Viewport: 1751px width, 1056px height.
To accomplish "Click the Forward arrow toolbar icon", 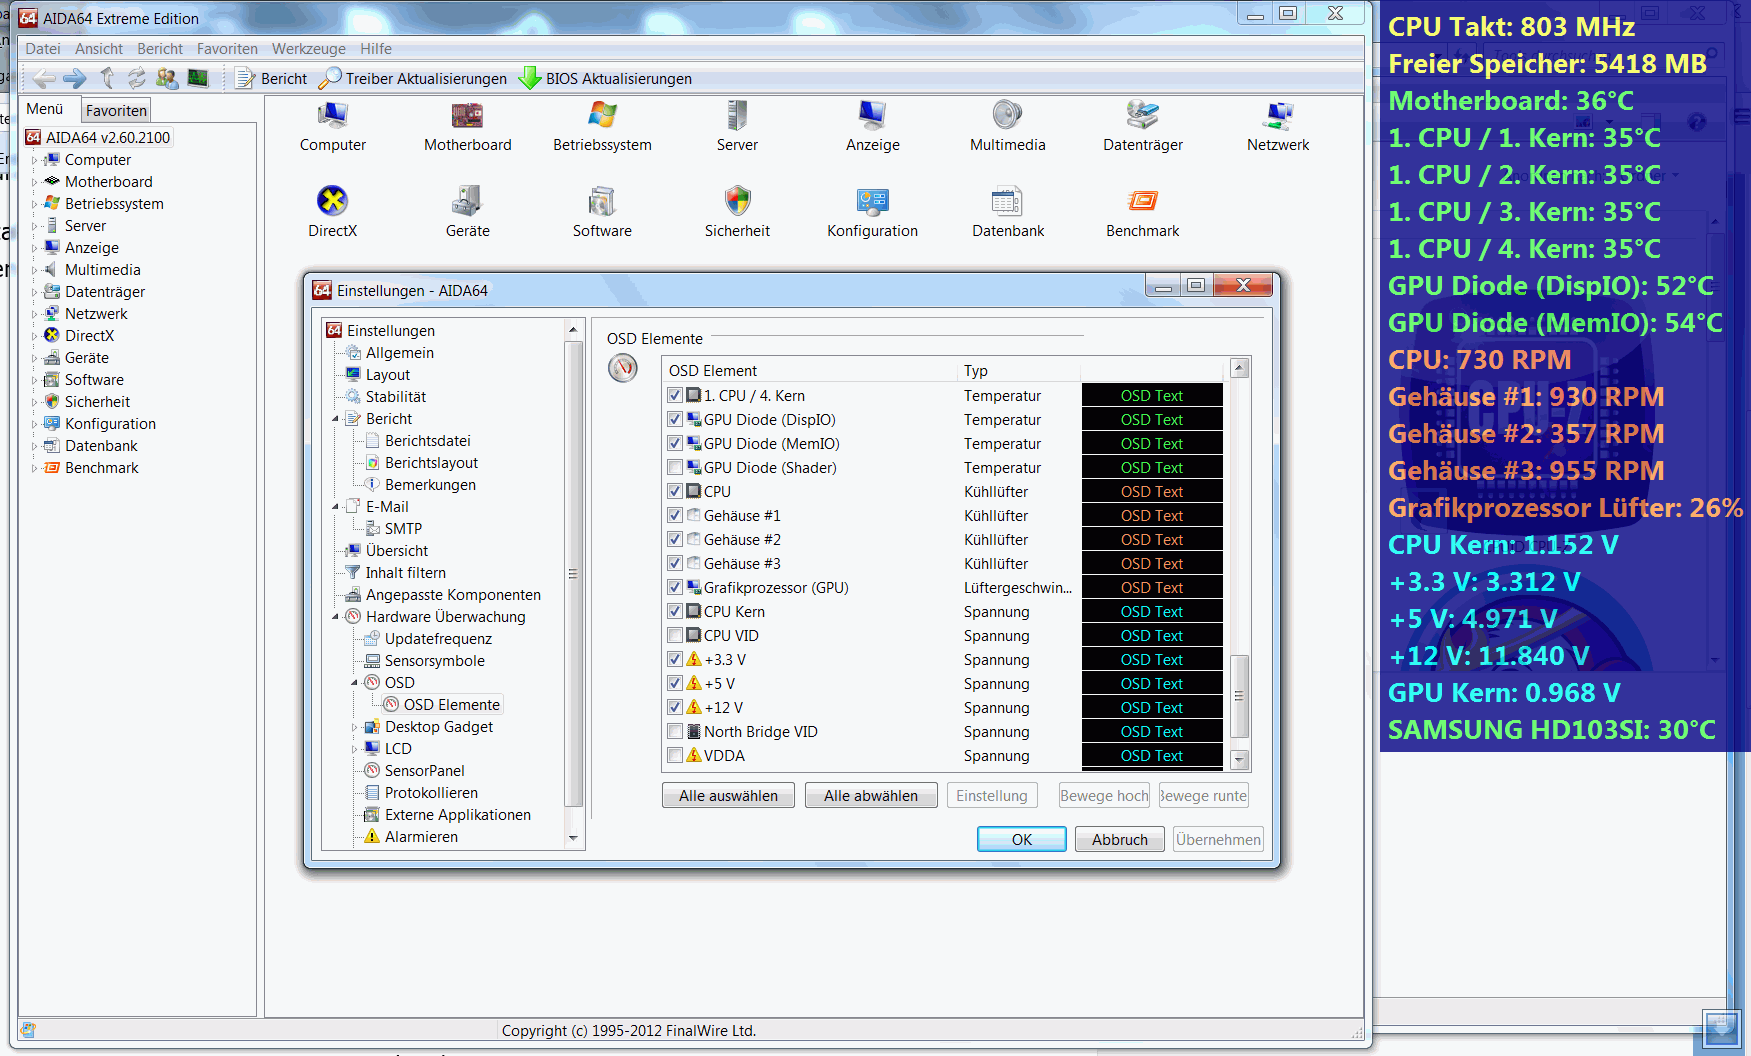I will click(75, 78).
